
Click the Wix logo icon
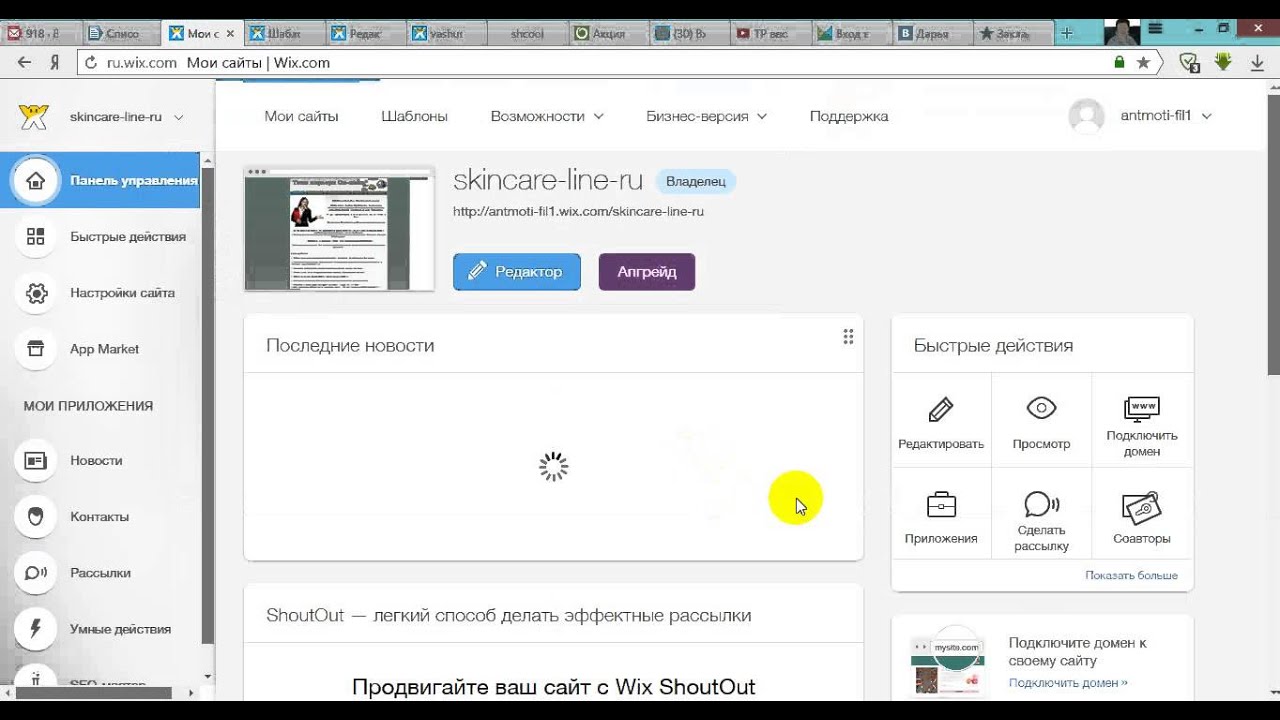[34, 117]
